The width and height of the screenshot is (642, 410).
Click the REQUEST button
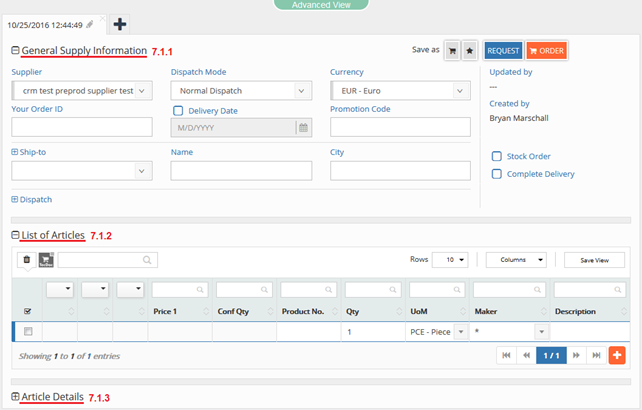503,50
